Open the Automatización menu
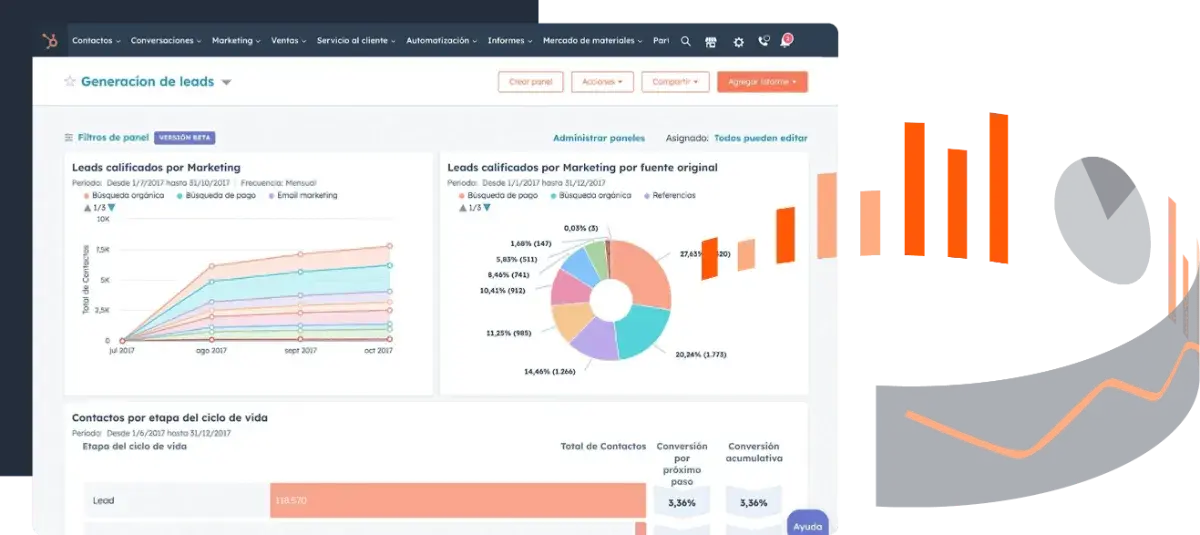 tap(442, 41)
